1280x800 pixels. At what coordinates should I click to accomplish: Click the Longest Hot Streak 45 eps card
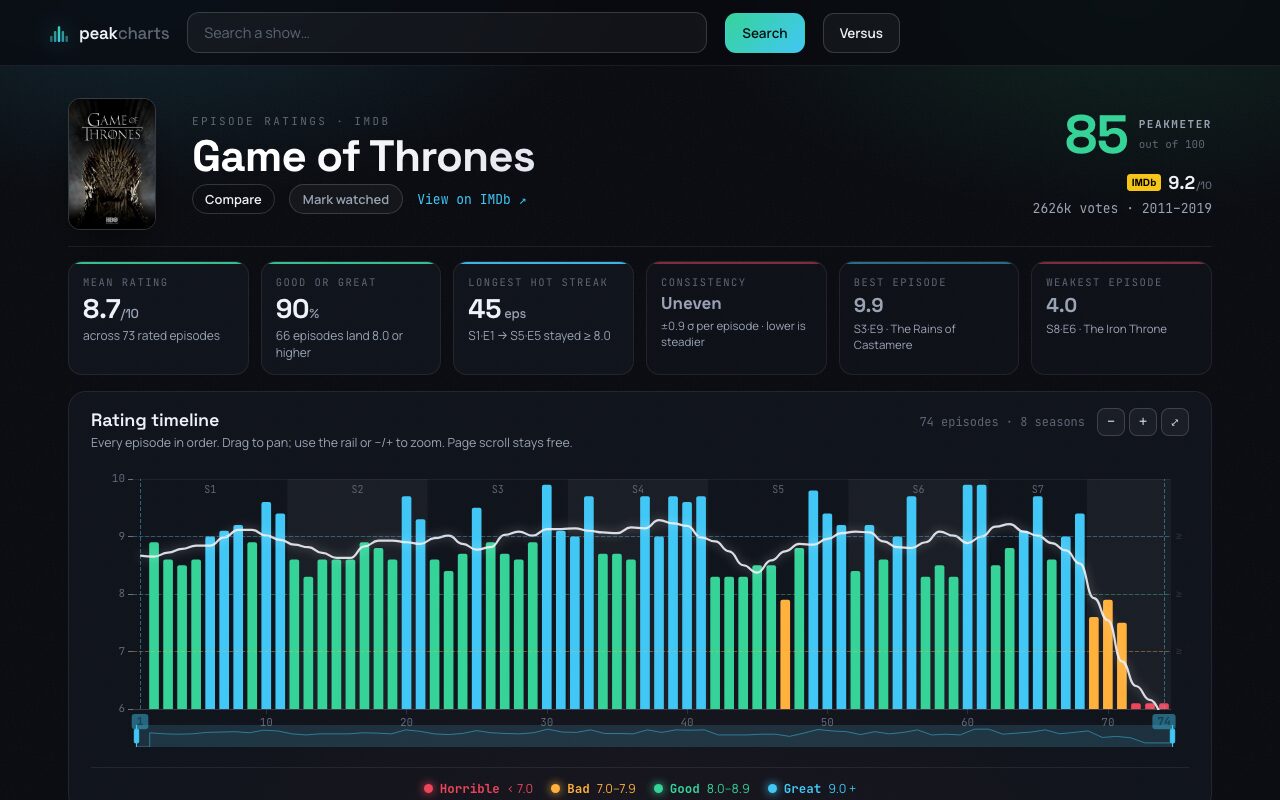543,318
